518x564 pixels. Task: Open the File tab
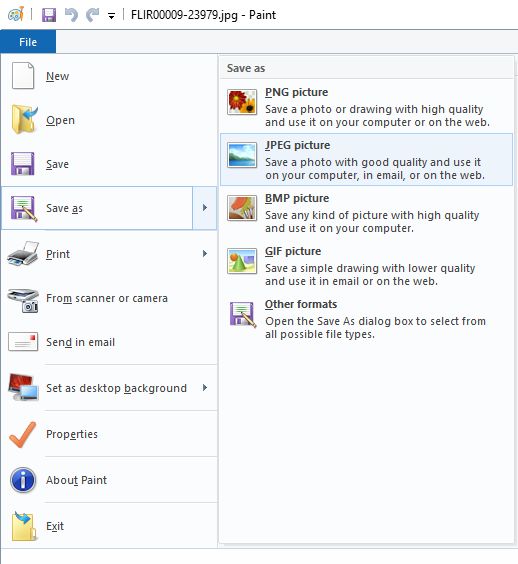coord(28,42)
